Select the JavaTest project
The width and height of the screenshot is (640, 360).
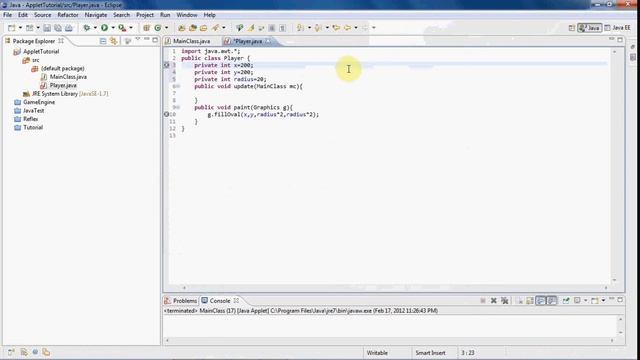pyautogui.click(x=33, y=111)
